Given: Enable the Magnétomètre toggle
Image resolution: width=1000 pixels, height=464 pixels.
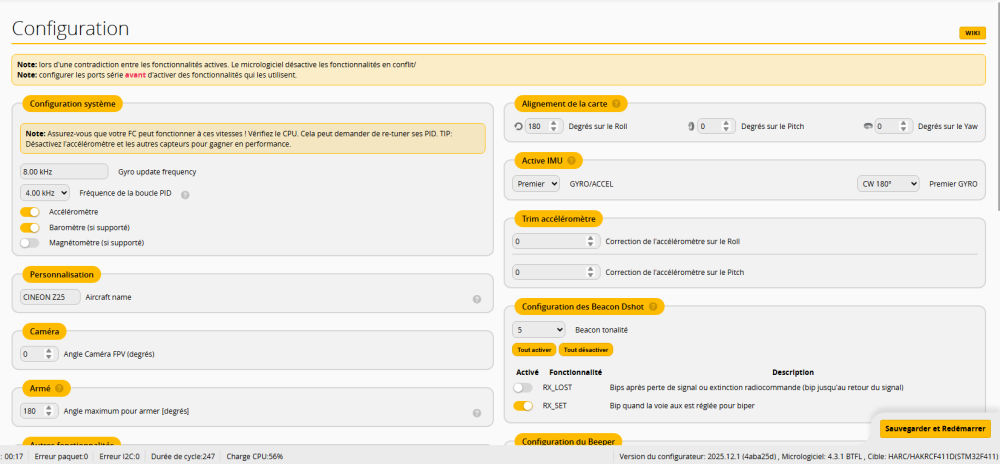Looking at the screenshot, I should (x=29, y=242).
